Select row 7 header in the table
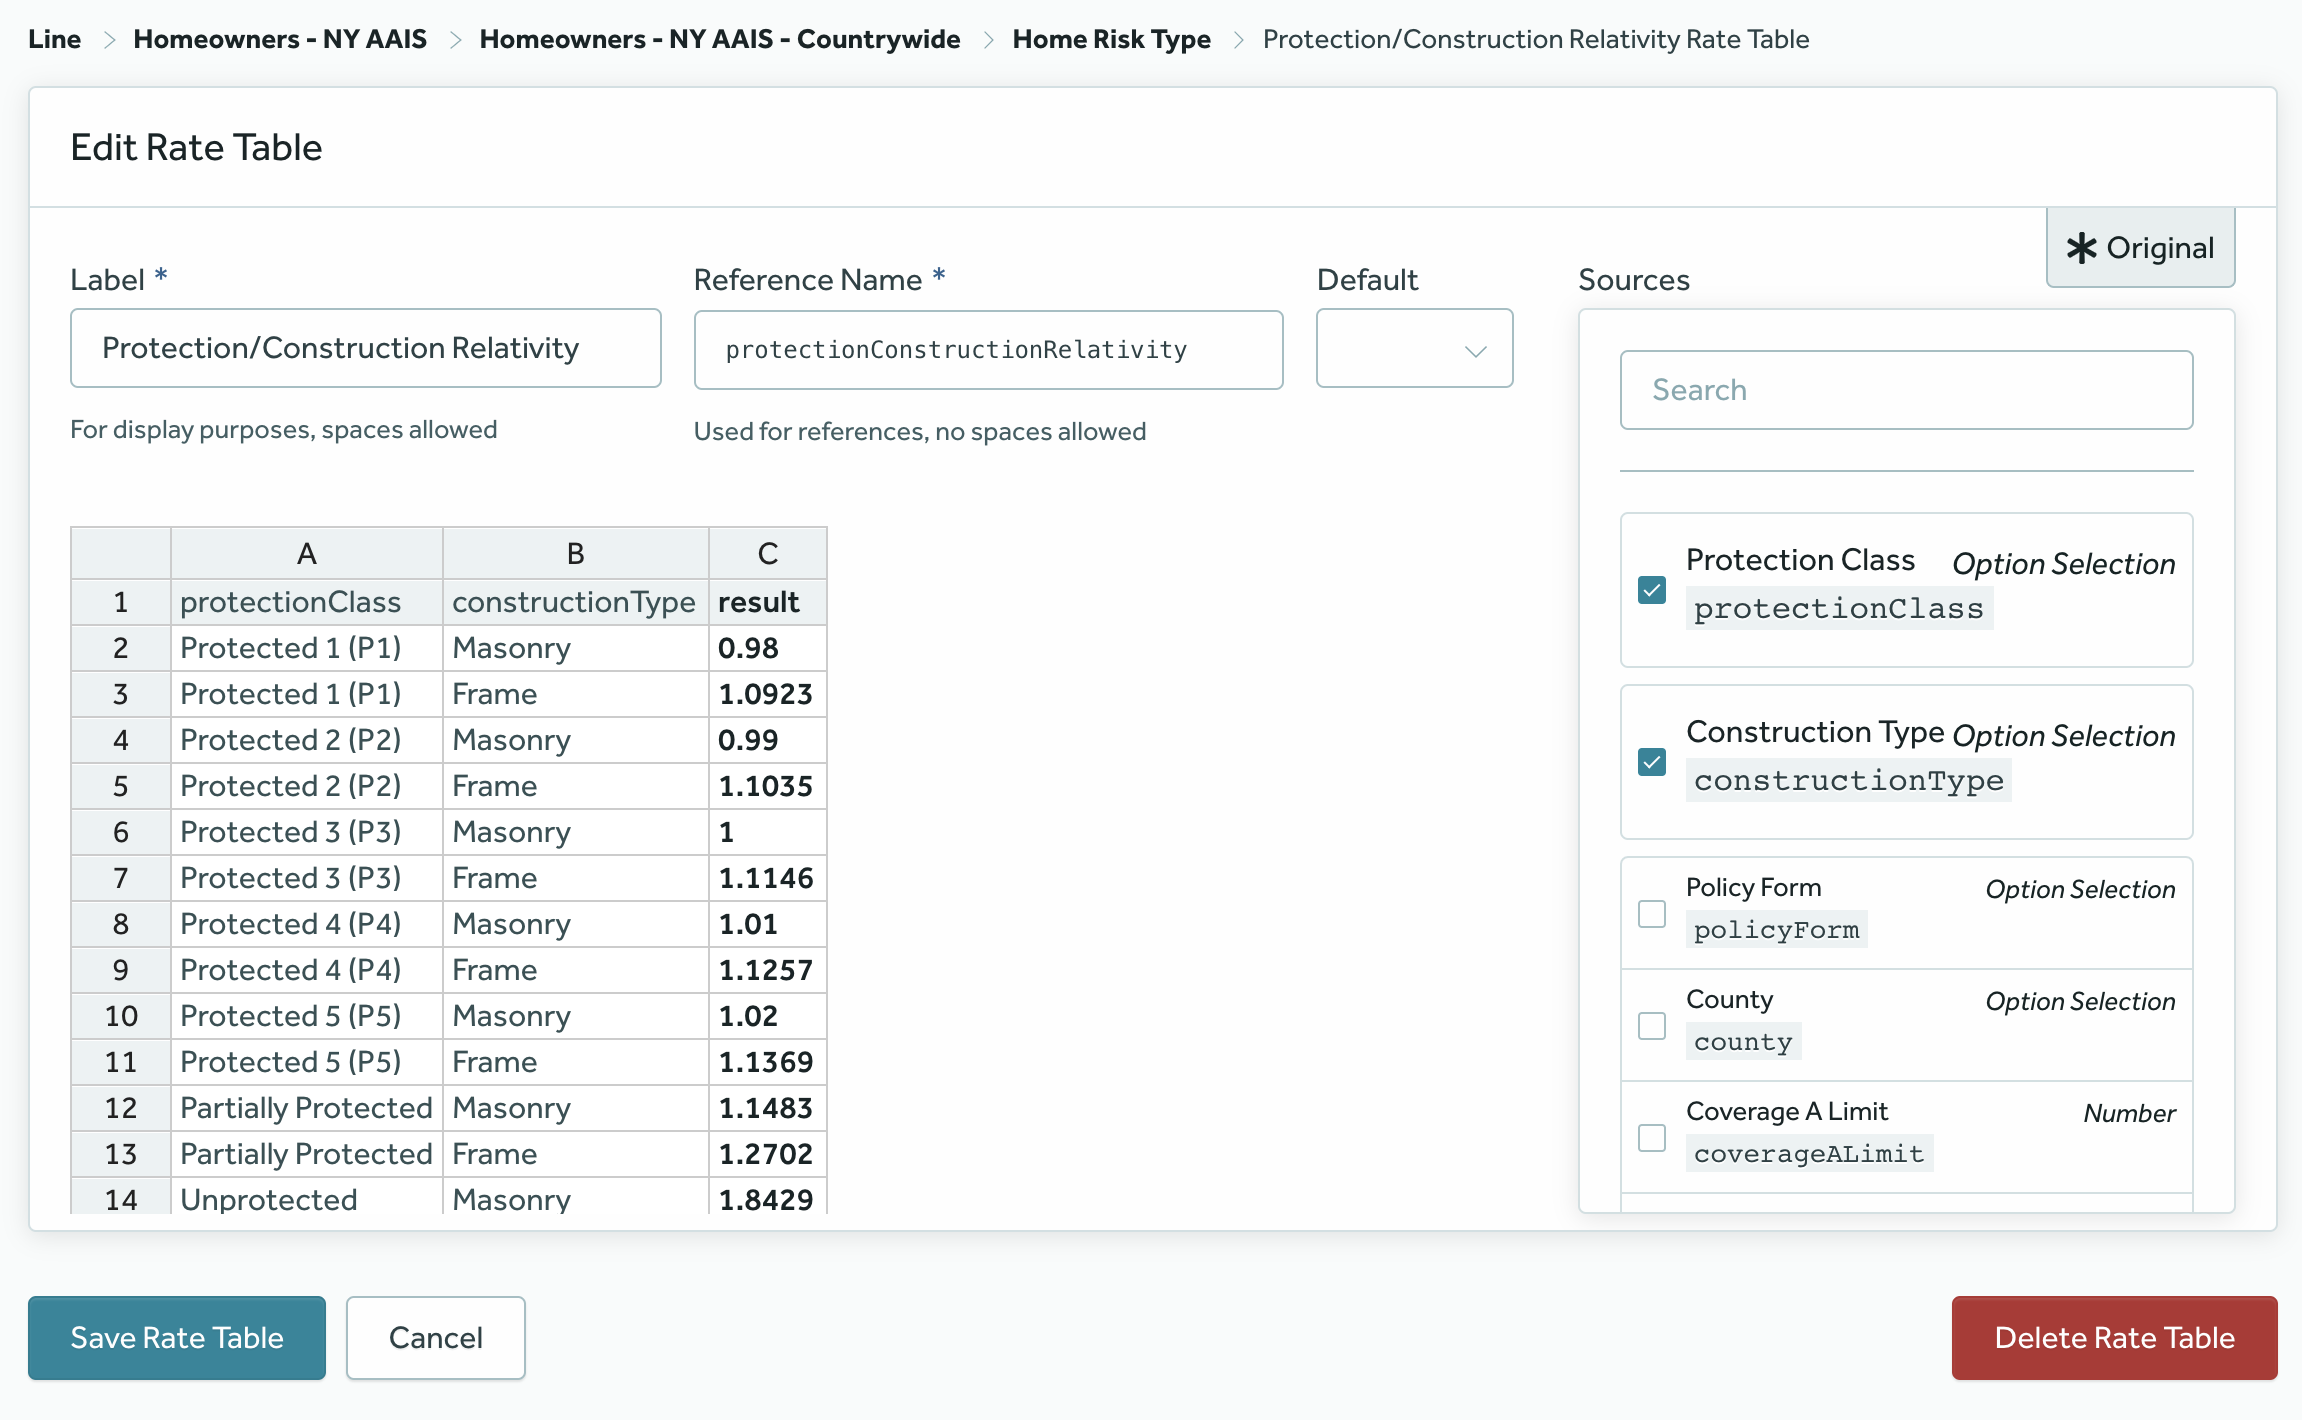The image size is (2302, 1420). click(121, 878)
